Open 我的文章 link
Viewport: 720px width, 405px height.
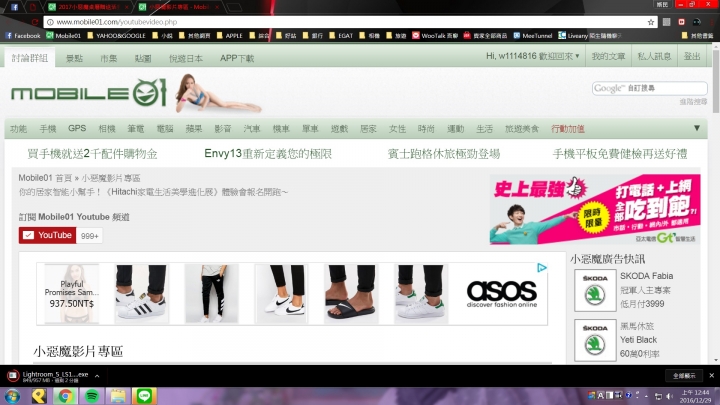point(608,56)
